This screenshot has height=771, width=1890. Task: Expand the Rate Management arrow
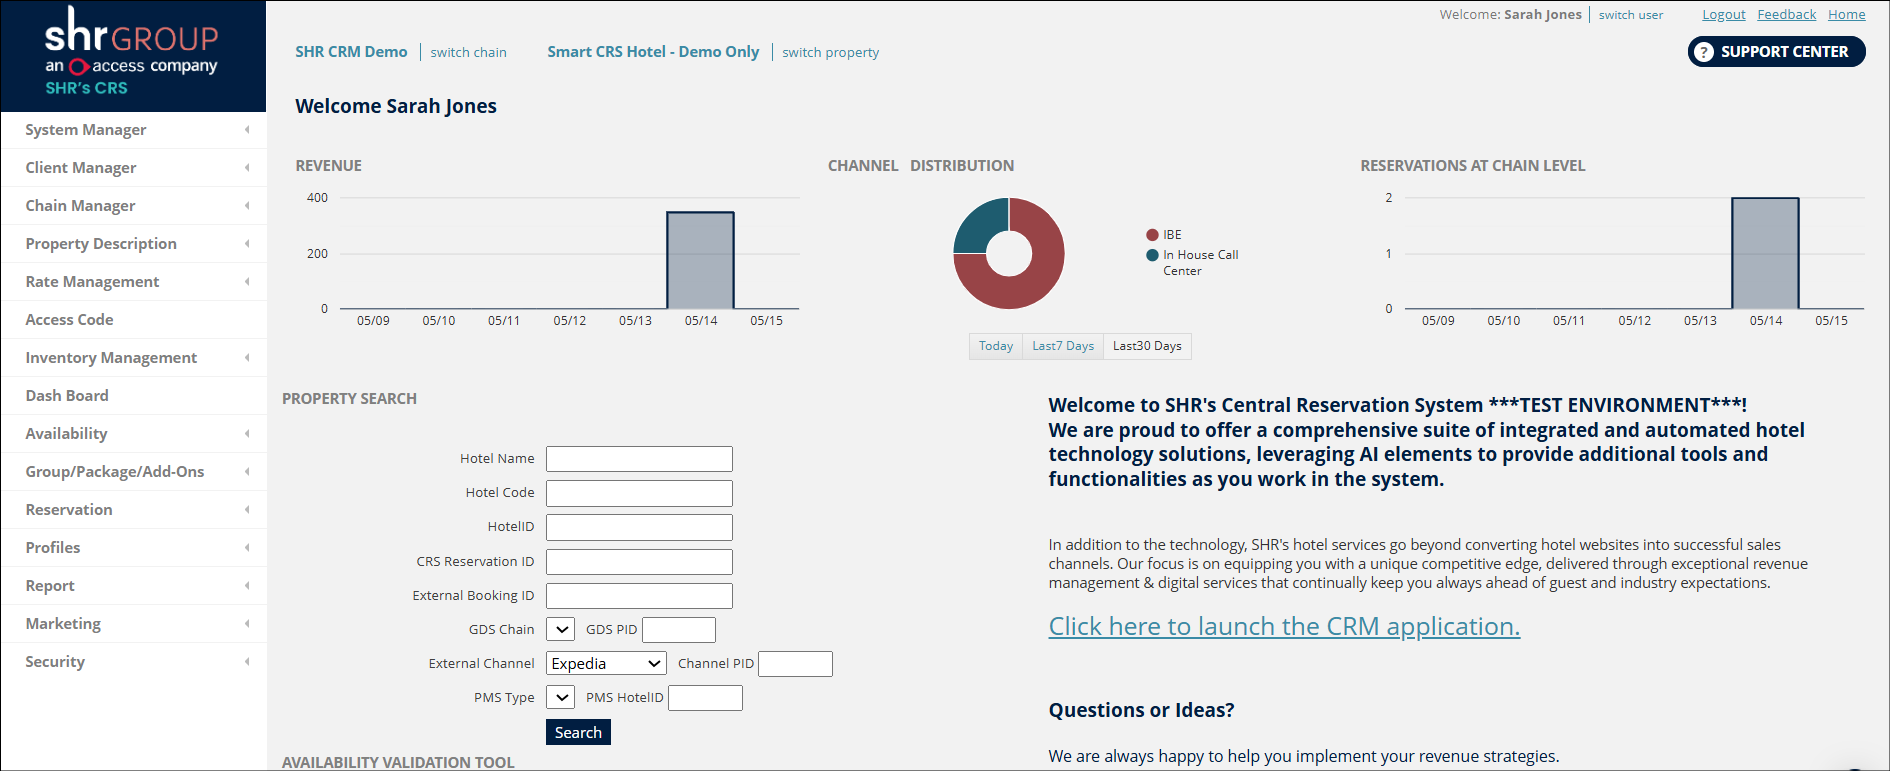click(247, 282)
